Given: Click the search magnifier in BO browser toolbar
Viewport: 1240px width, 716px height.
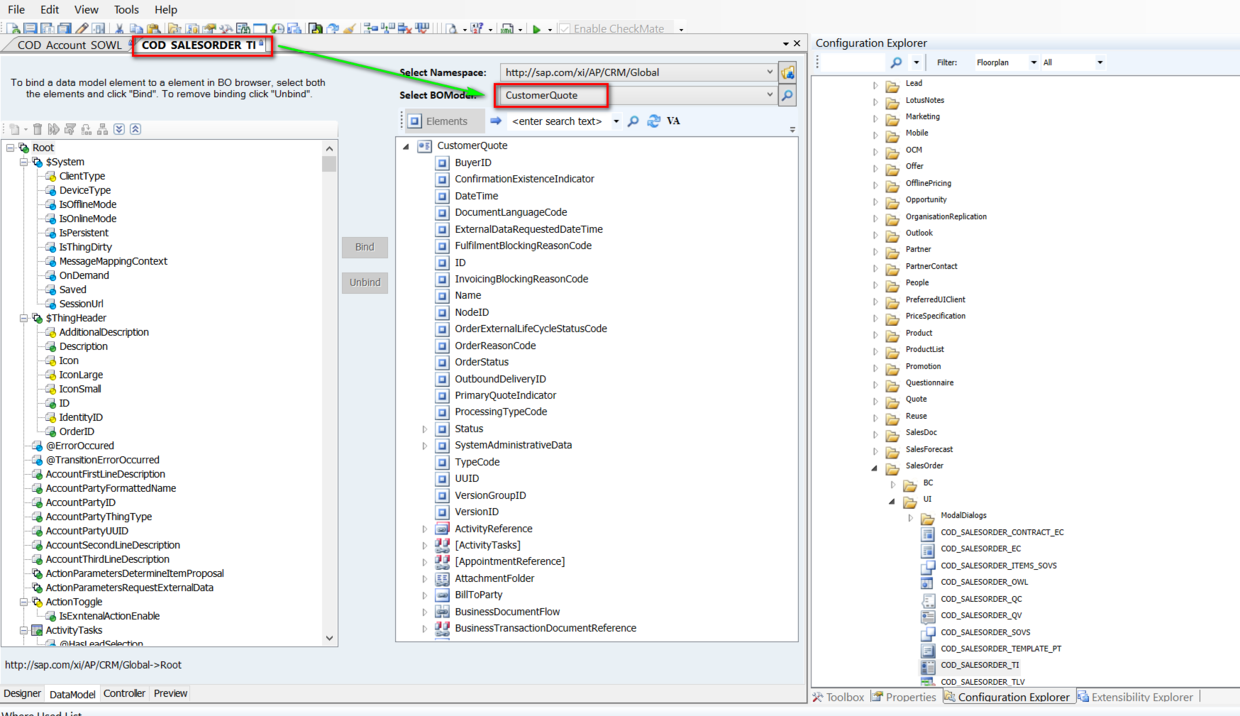Looking at the screenshot, I should (x=633, y=121).
